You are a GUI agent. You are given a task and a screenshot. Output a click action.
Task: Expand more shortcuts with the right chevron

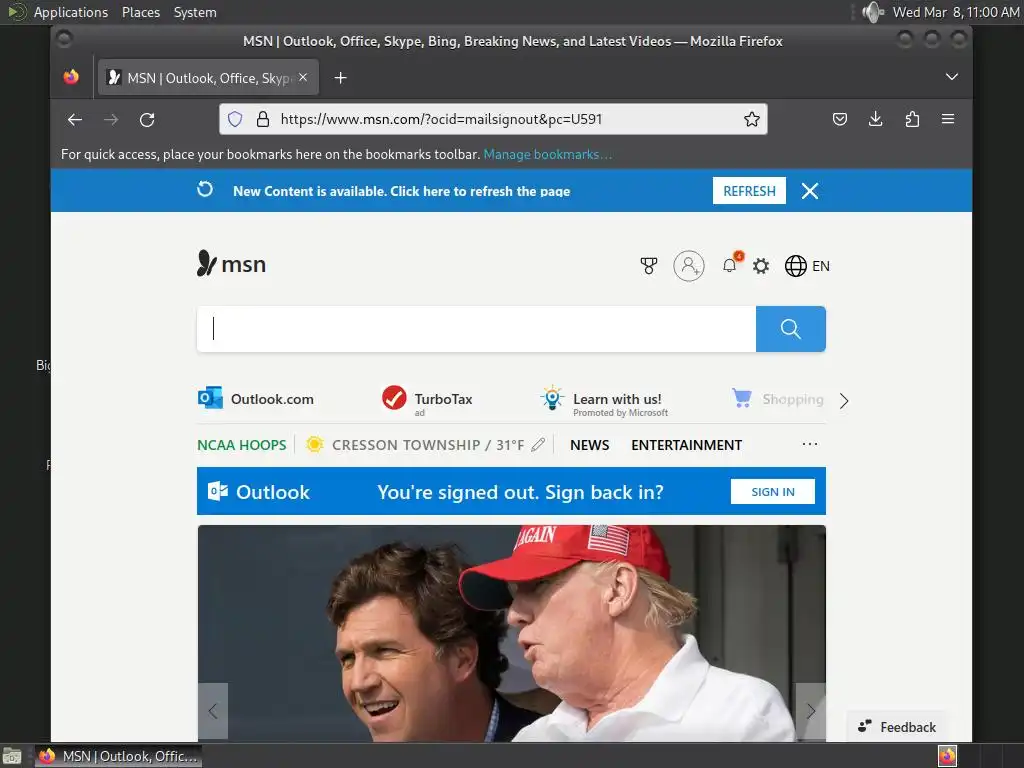[844, 400]
